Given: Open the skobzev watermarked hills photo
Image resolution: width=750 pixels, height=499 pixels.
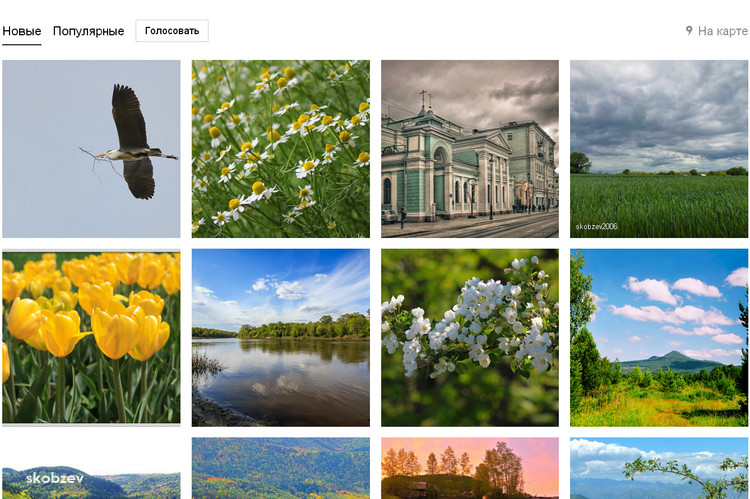Looking at the screenshot, I should tap(91, 470).
